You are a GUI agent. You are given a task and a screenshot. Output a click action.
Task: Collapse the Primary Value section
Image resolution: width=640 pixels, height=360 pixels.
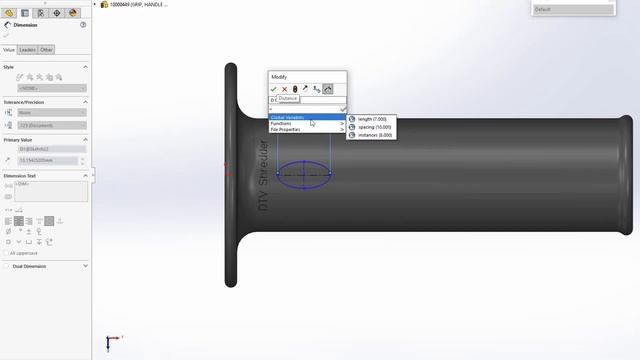(85, 140)
